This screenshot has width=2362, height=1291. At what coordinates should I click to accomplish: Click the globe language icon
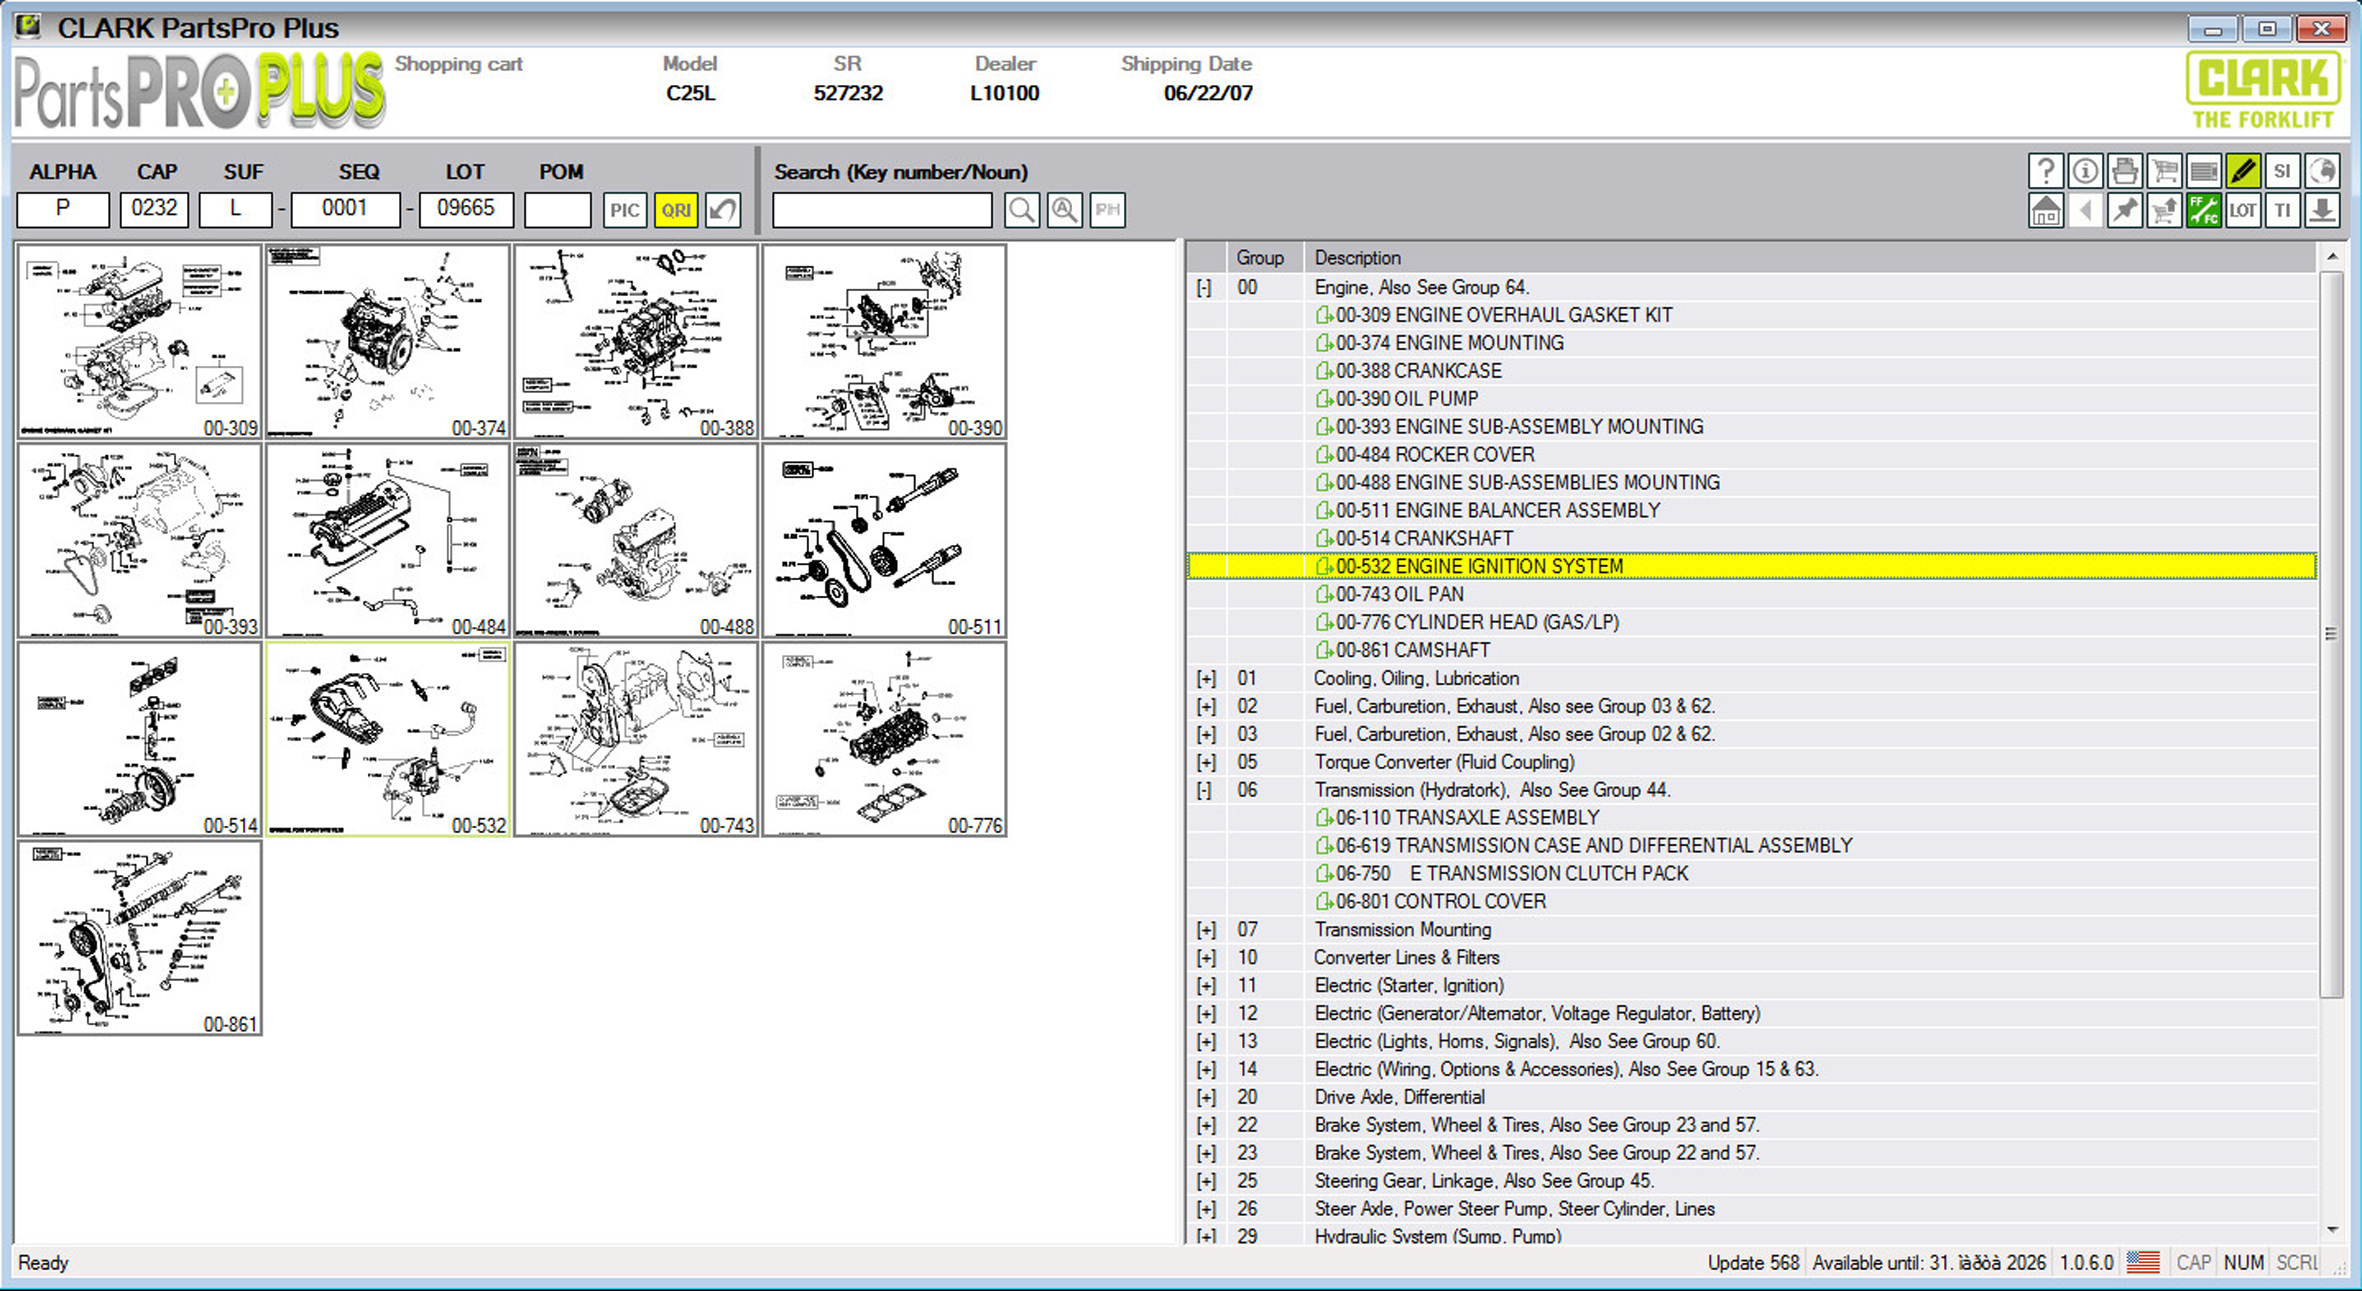point(2322,172)
